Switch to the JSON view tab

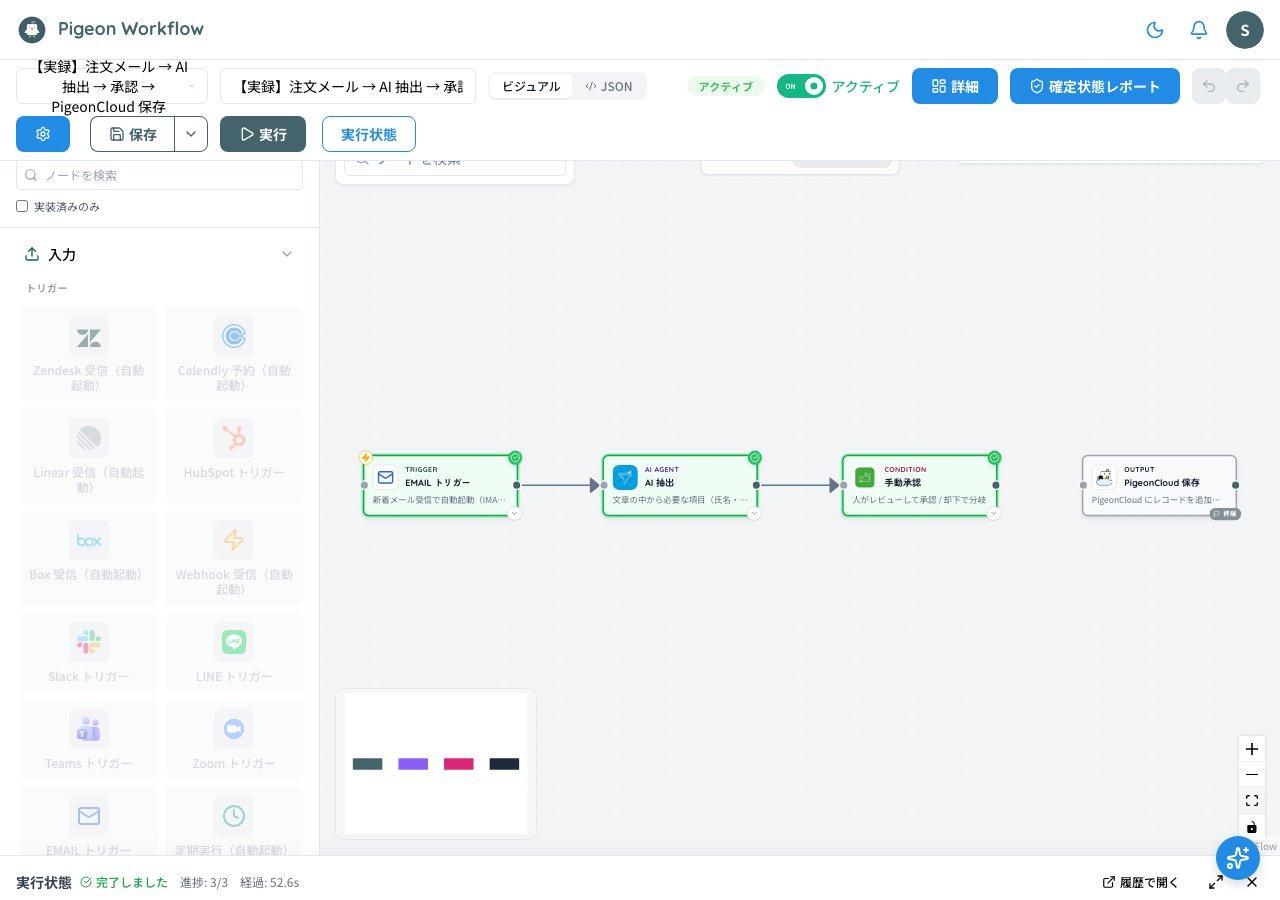609,86
